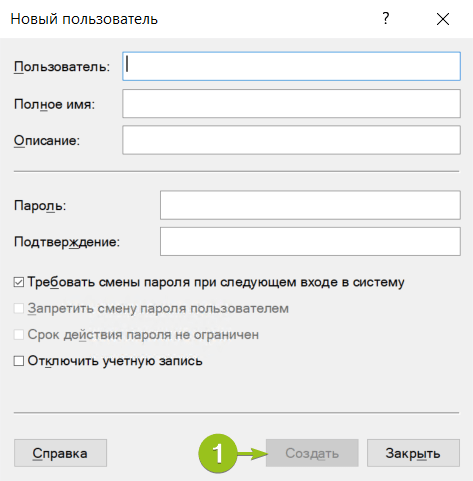The width and height of the screenshot is (473, 481).
Task: Focus the Пользователь text input box
Action: [x=291, y=66]
